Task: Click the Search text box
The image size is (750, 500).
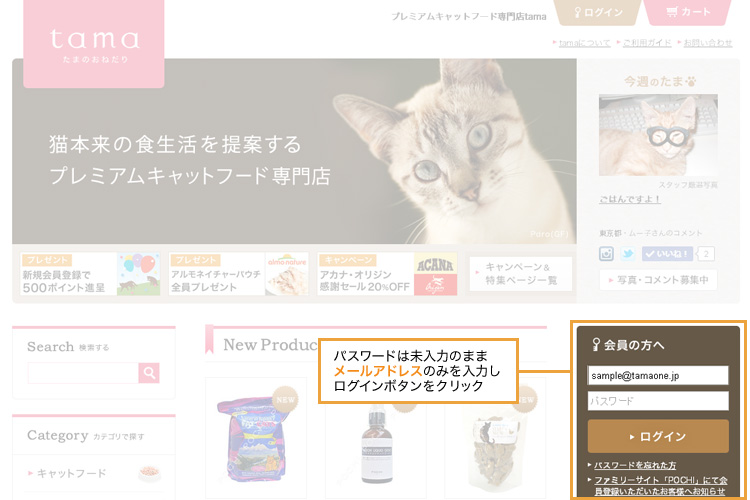Action: [83, 373]
